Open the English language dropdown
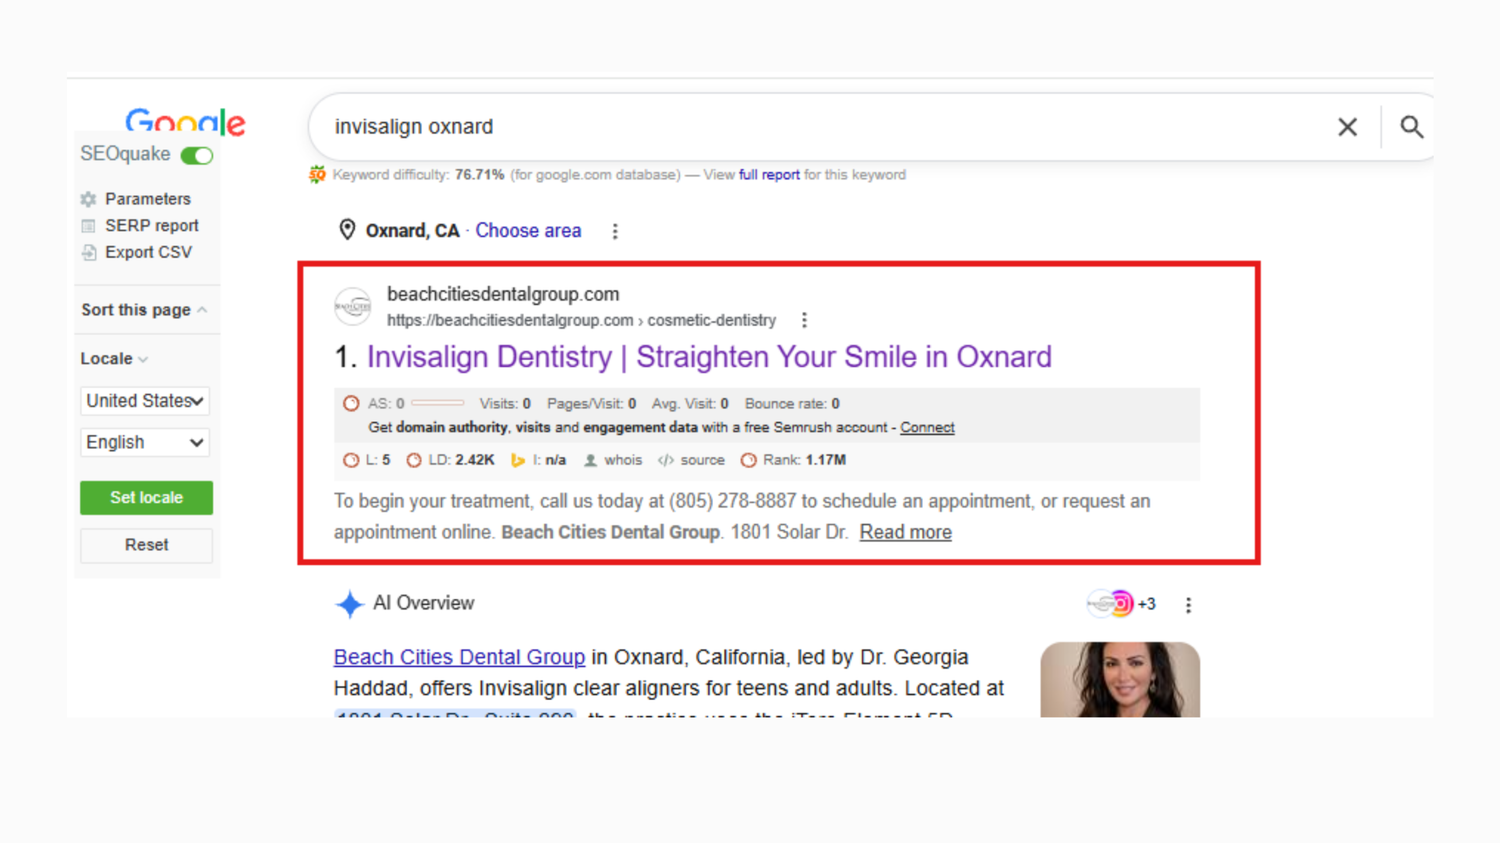 [145, 443]
